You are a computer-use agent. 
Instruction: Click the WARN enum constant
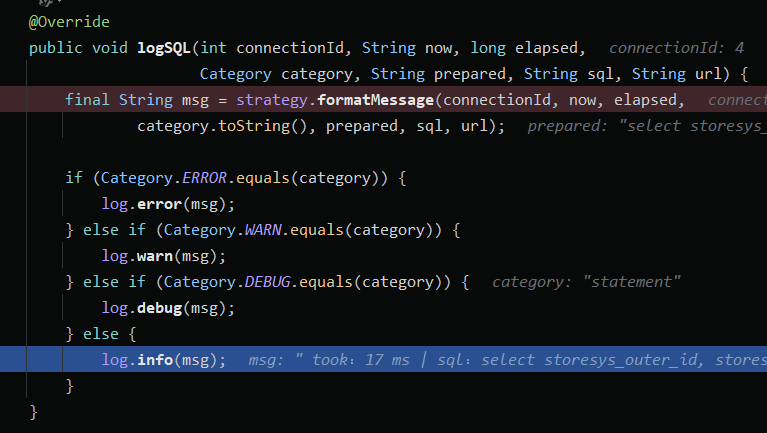point(263,229)
